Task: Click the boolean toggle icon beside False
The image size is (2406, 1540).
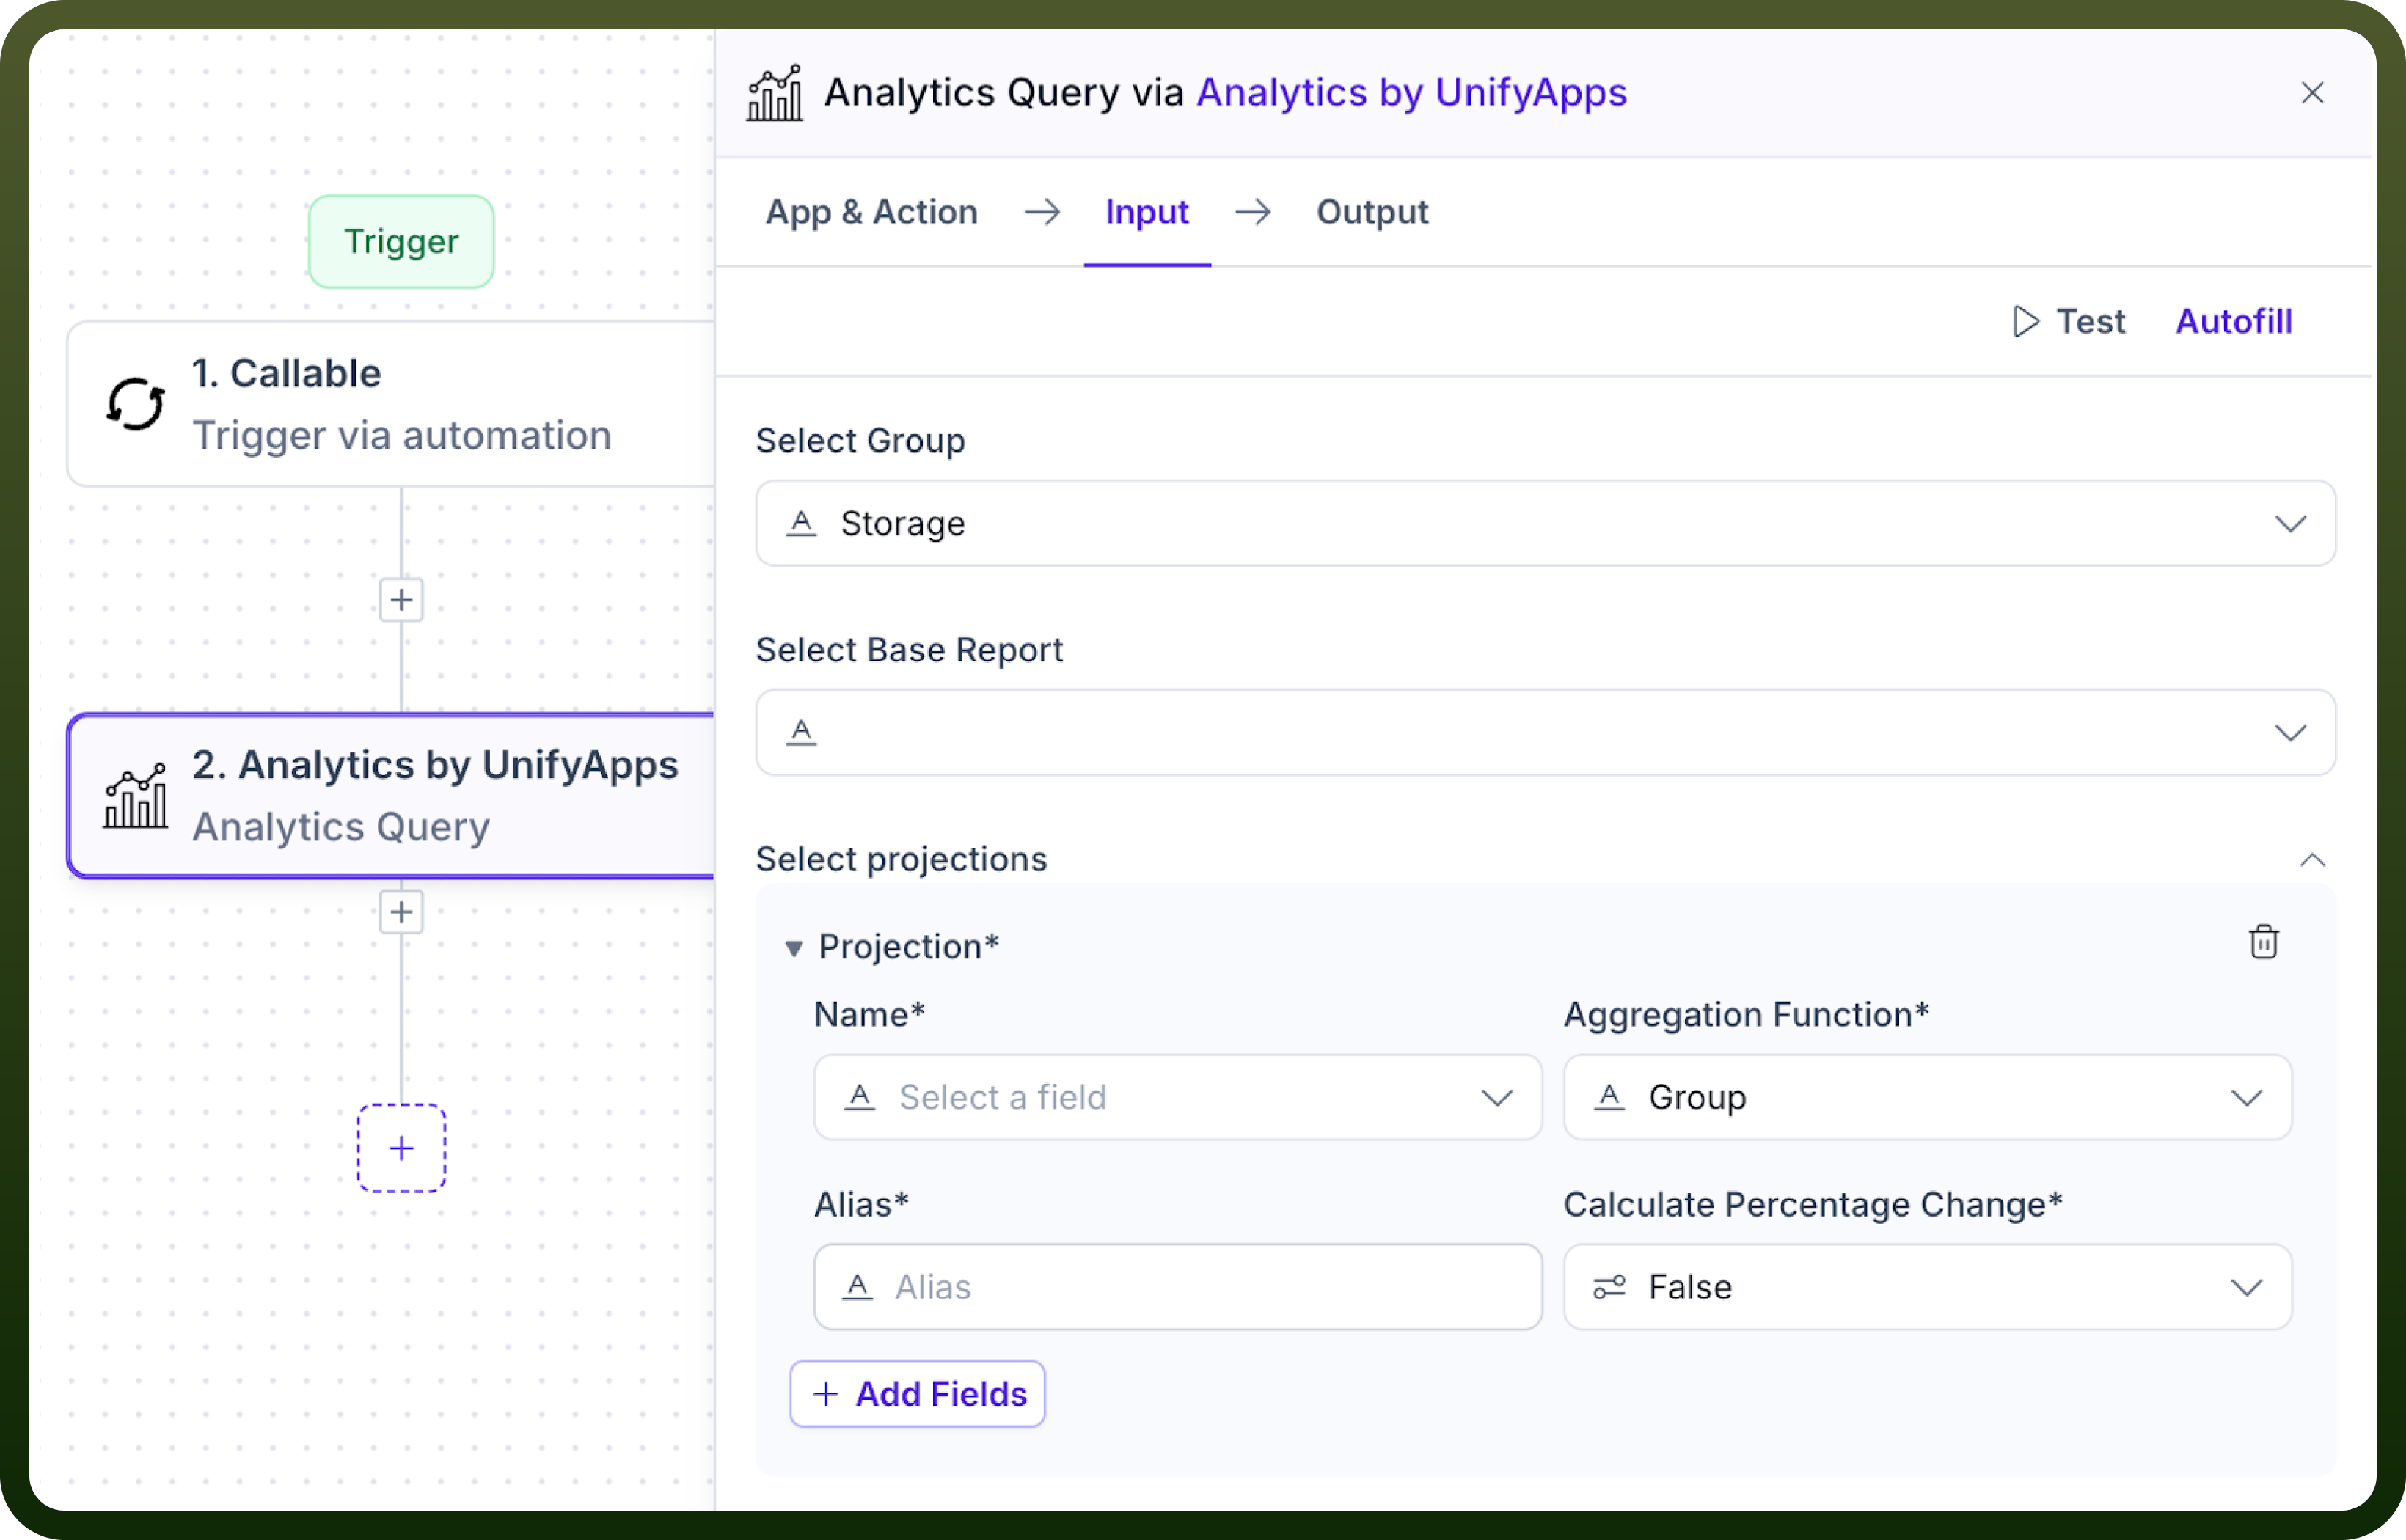Action: pyautogui.click(x=1609, y=1287)
